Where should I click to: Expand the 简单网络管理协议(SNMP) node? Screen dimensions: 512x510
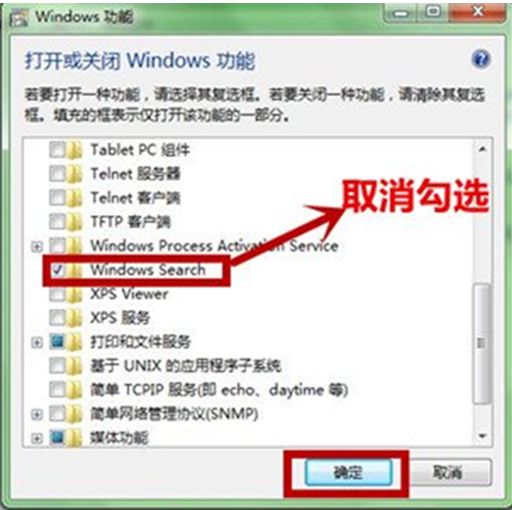click(x=37, y=415)
